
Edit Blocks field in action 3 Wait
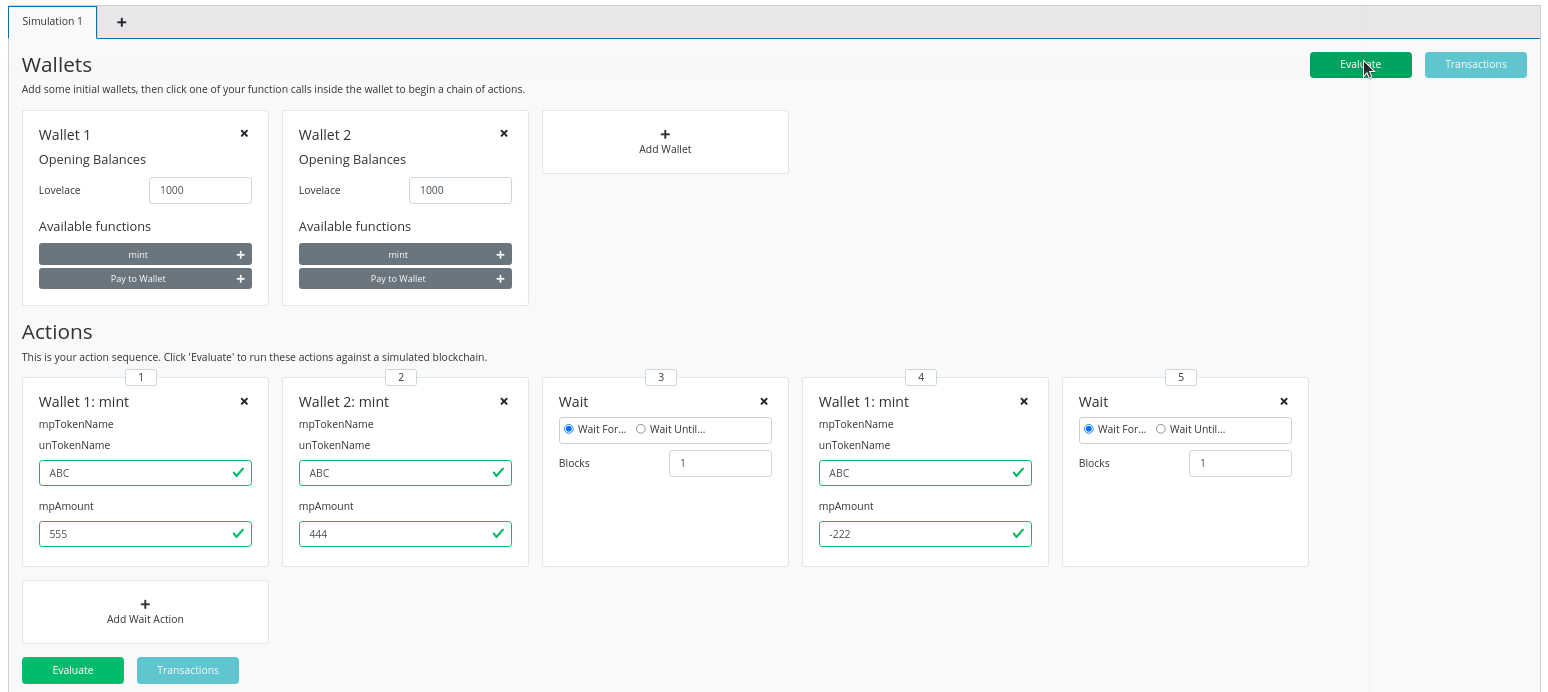(720, 463)
